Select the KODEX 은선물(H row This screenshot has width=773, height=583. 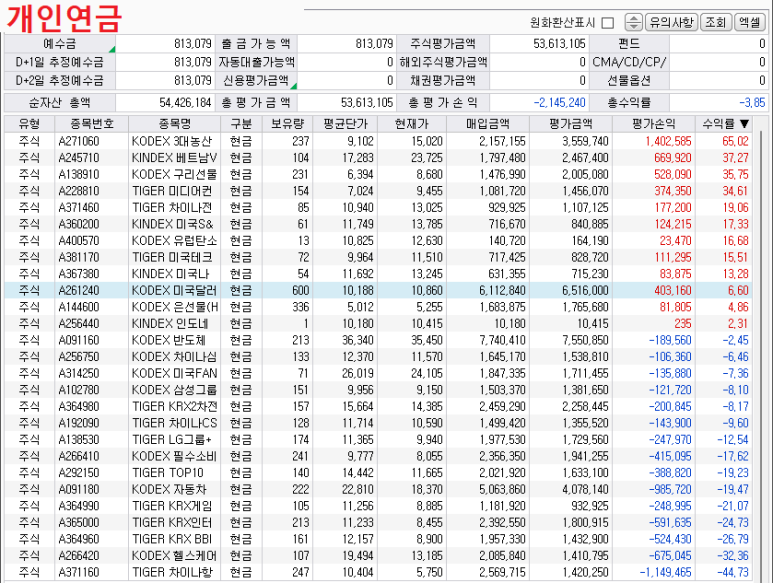point(378,307)
